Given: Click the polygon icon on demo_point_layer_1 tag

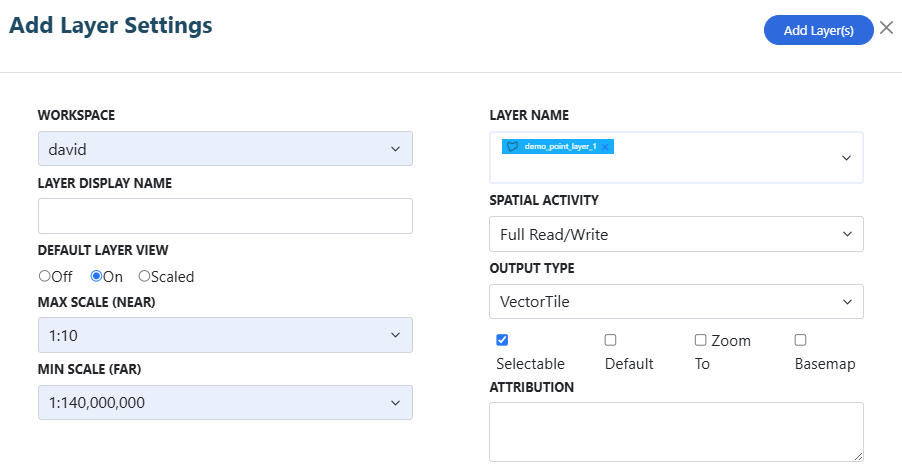Looking at the screenshot, I should (x=512, y=147).
